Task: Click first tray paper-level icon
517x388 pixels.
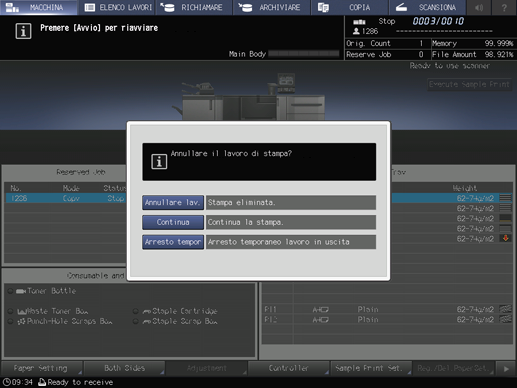Action: 506,198
